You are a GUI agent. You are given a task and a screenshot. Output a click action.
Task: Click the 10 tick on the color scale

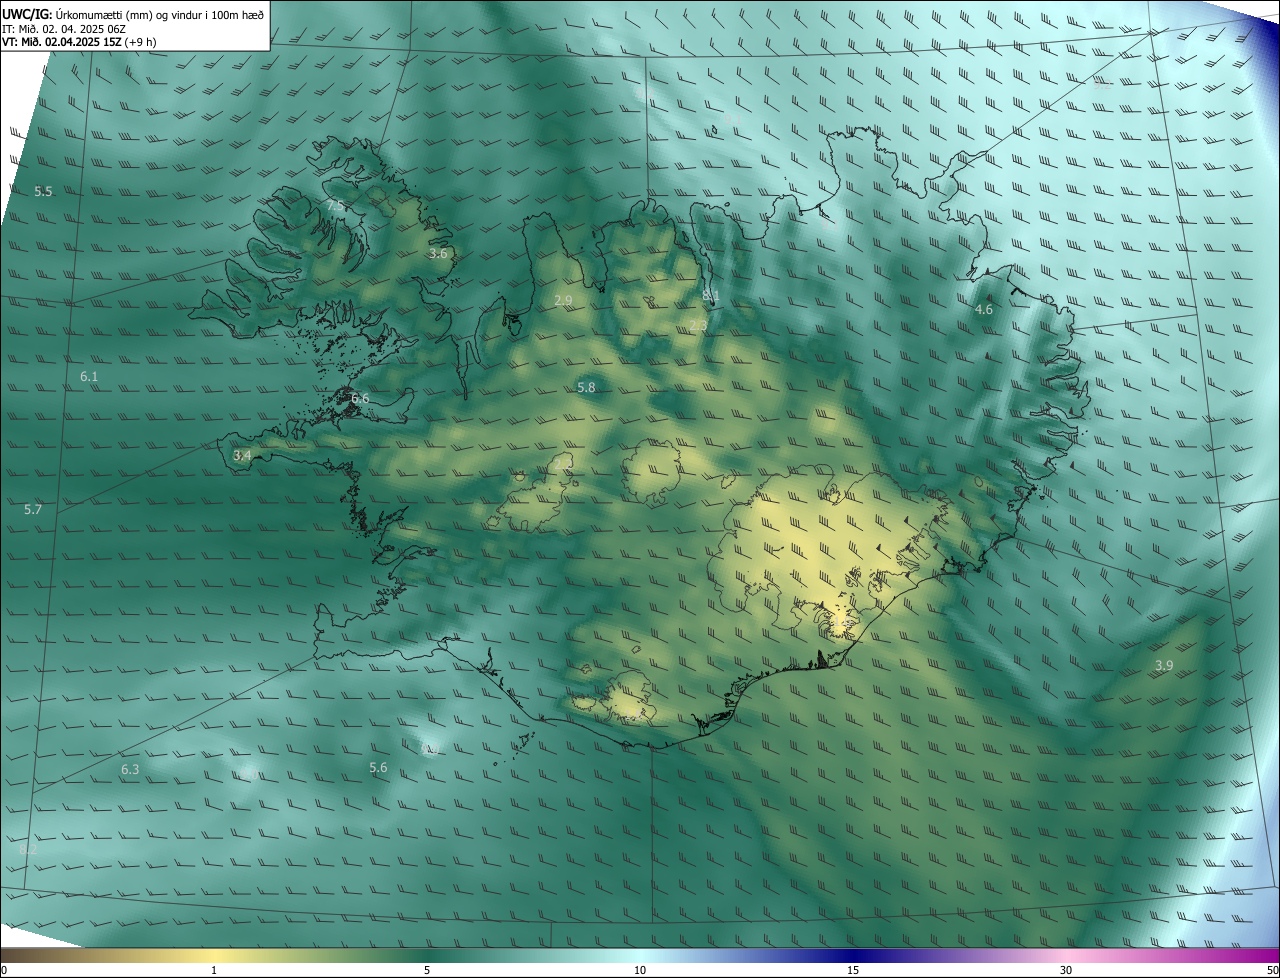[x=640, y=970]
